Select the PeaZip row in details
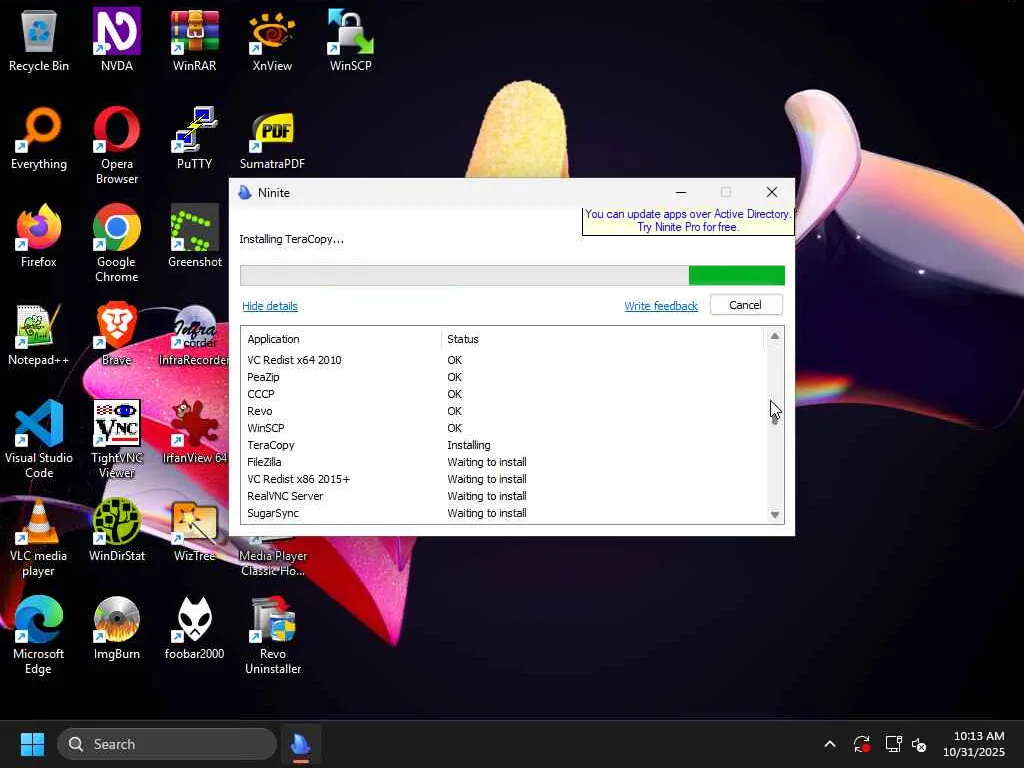This screenshot has width=1024, height=768. pos(503,377)
